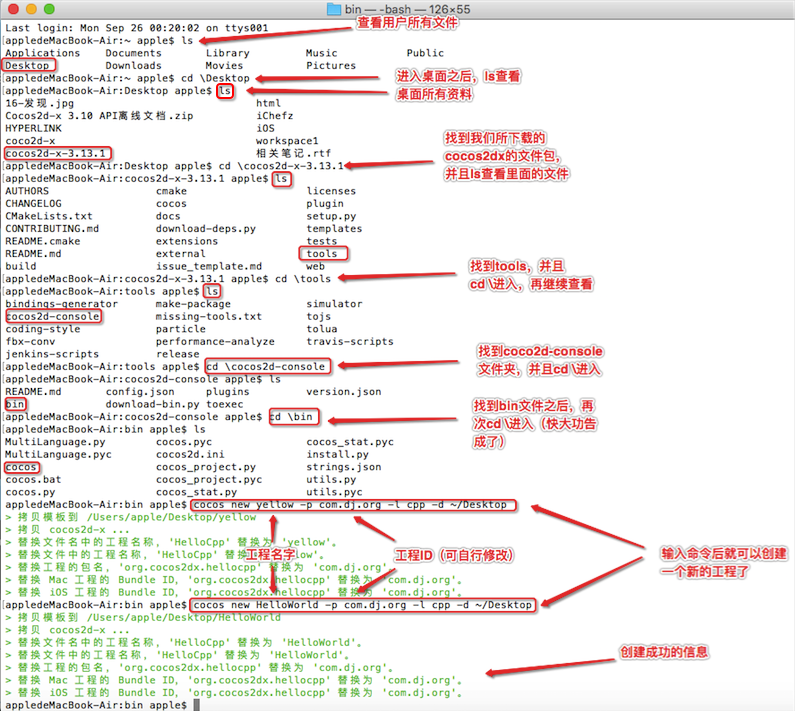Screen dimensions: 795x711
Task: Select "Pictures" in the home listing
Action: click(x=331, y=65)
